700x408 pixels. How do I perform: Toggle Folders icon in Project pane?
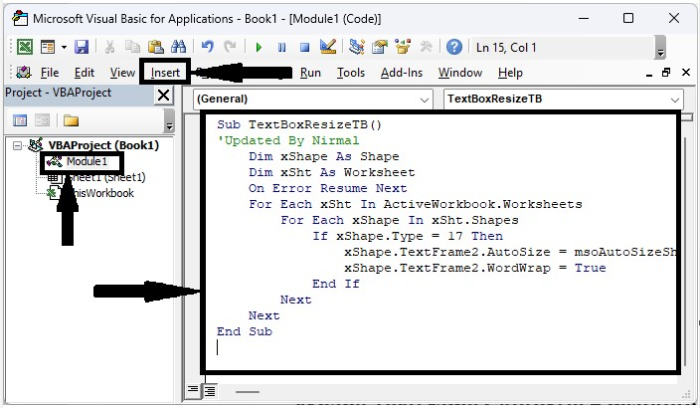tap(71, 120)
